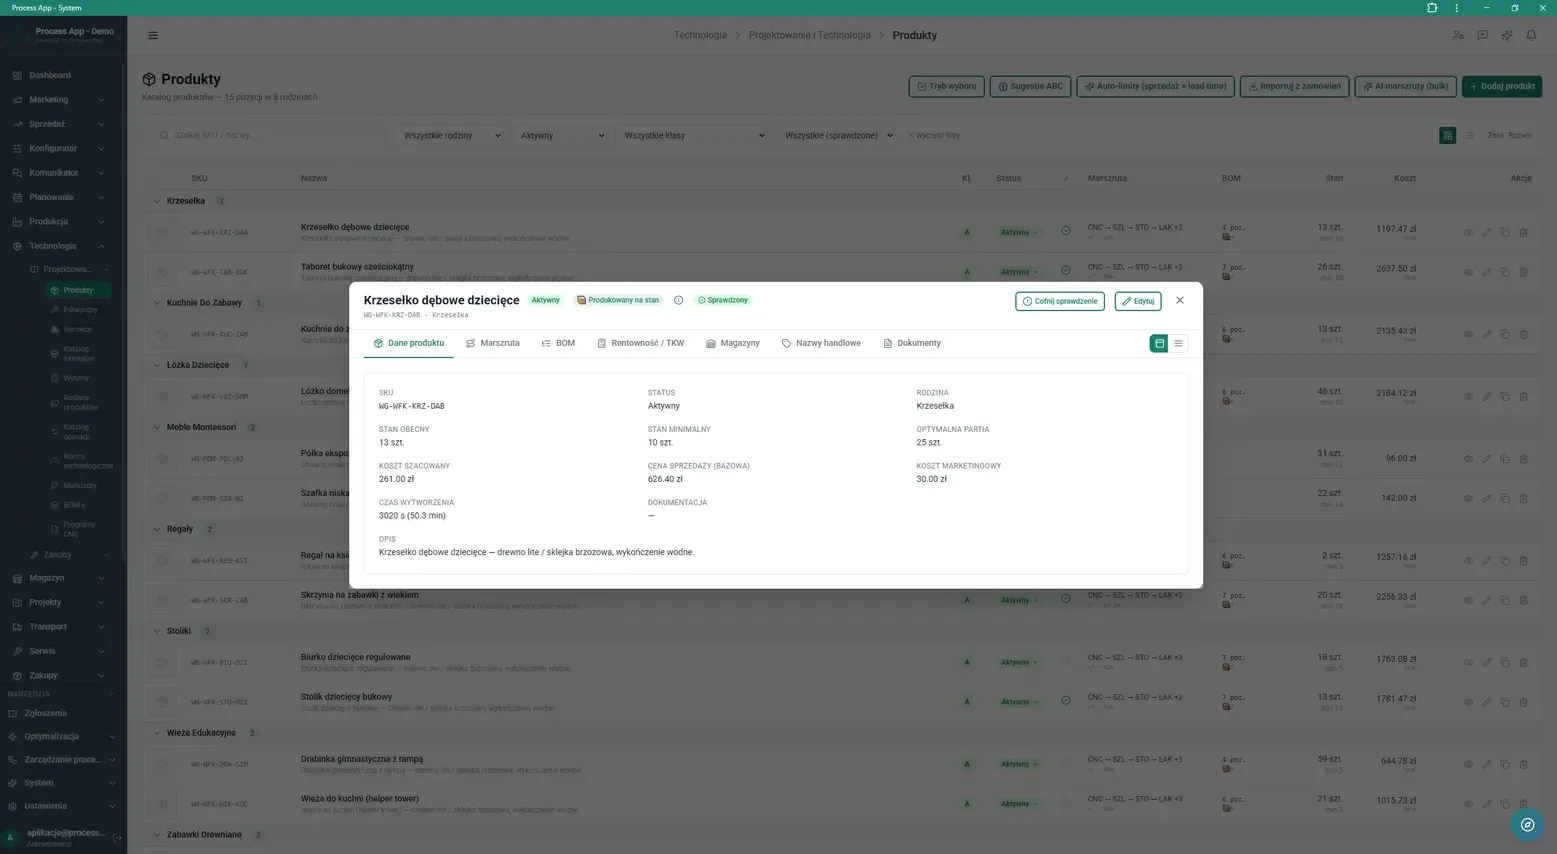1557x854 pixels.
Task: Switch to Nazwy handlowe tab
Action: pos(821,343)
